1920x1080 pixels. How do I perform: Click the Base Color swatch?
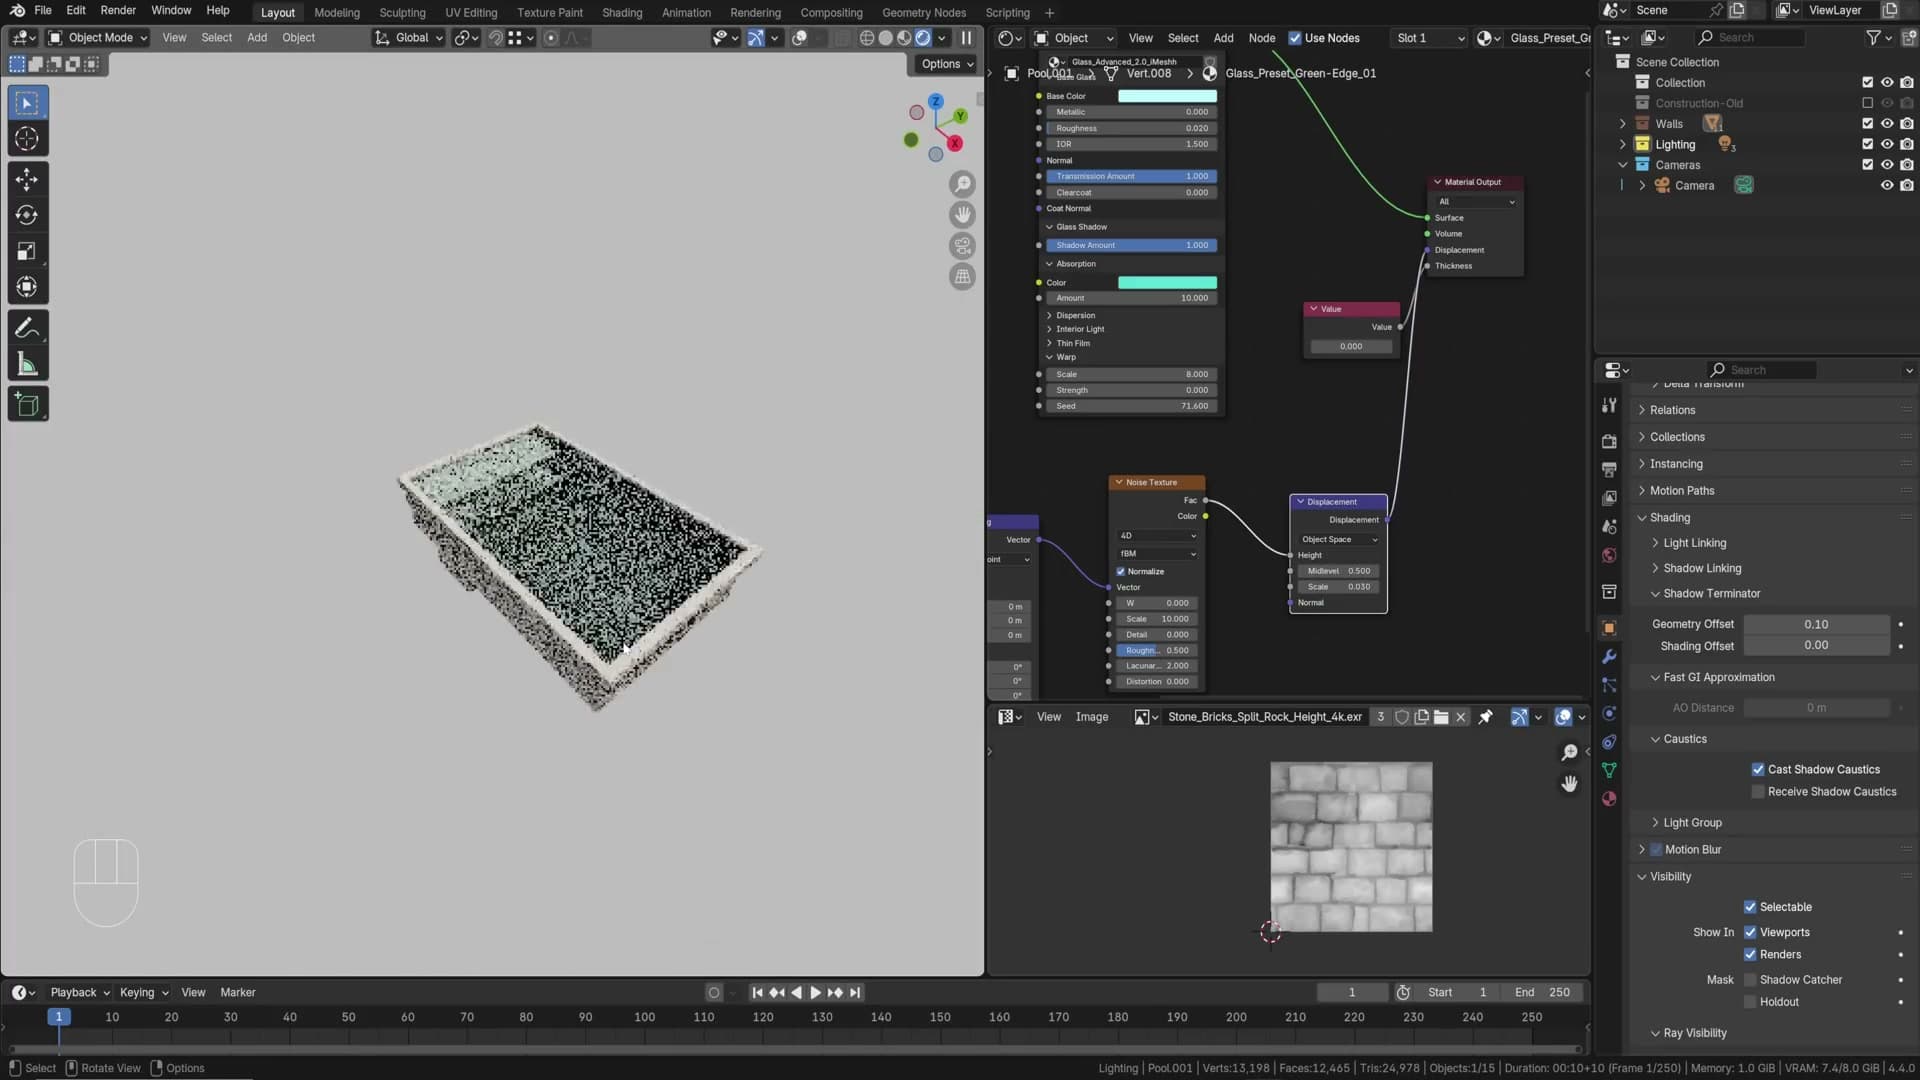[x=1167, y=96]
